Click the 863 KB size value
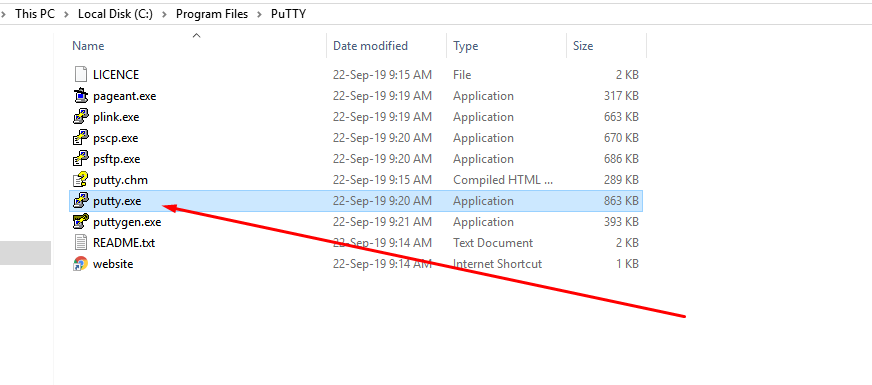The width and height of the screenshot is (872, 385). (621, 201)
